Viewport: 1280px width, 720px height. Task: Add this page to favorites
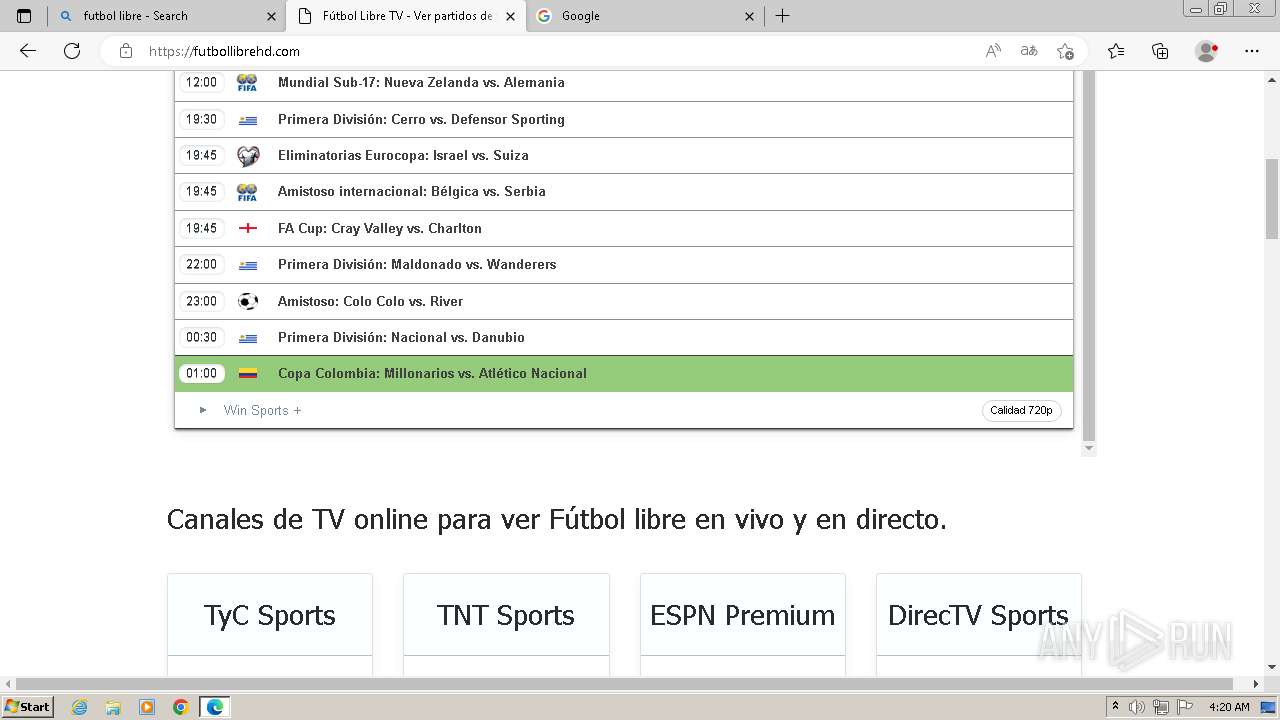(x=1065, y=51)
